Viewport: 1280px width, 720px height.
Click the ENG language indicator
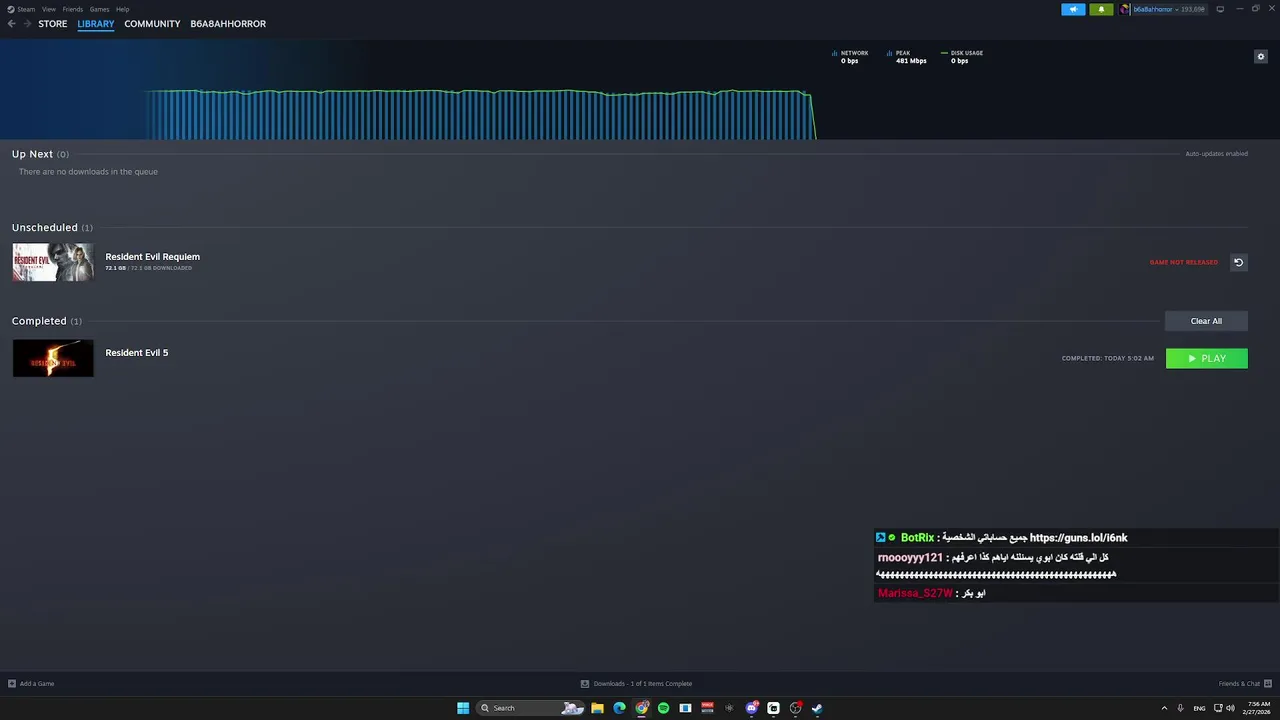[x=1199, y=708]
